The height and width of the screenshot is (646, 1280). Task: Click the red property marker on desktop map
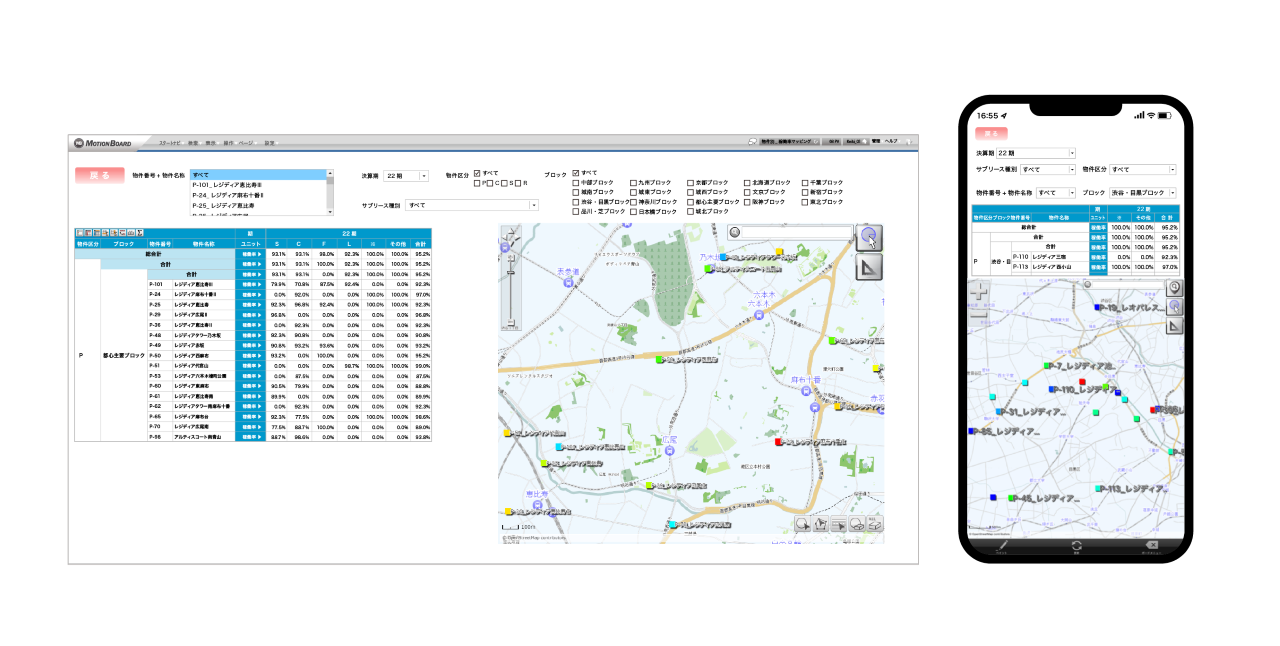coord(779,441)
